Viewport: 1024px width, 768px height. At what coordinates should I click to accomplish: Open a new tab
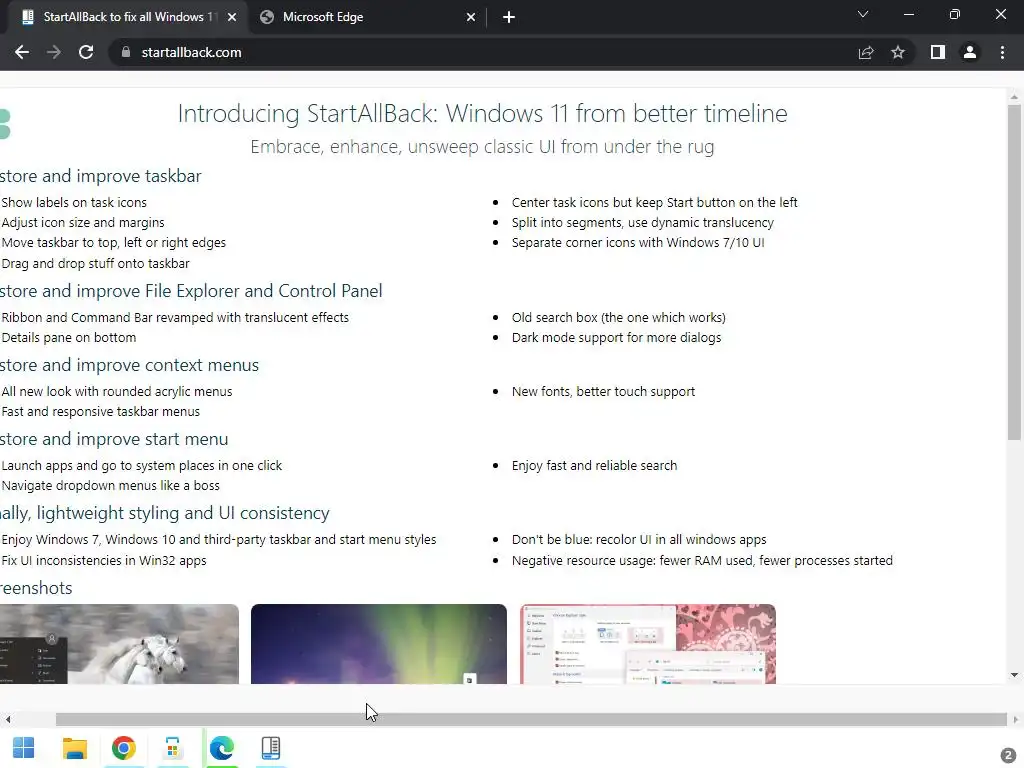coord(509,17)
